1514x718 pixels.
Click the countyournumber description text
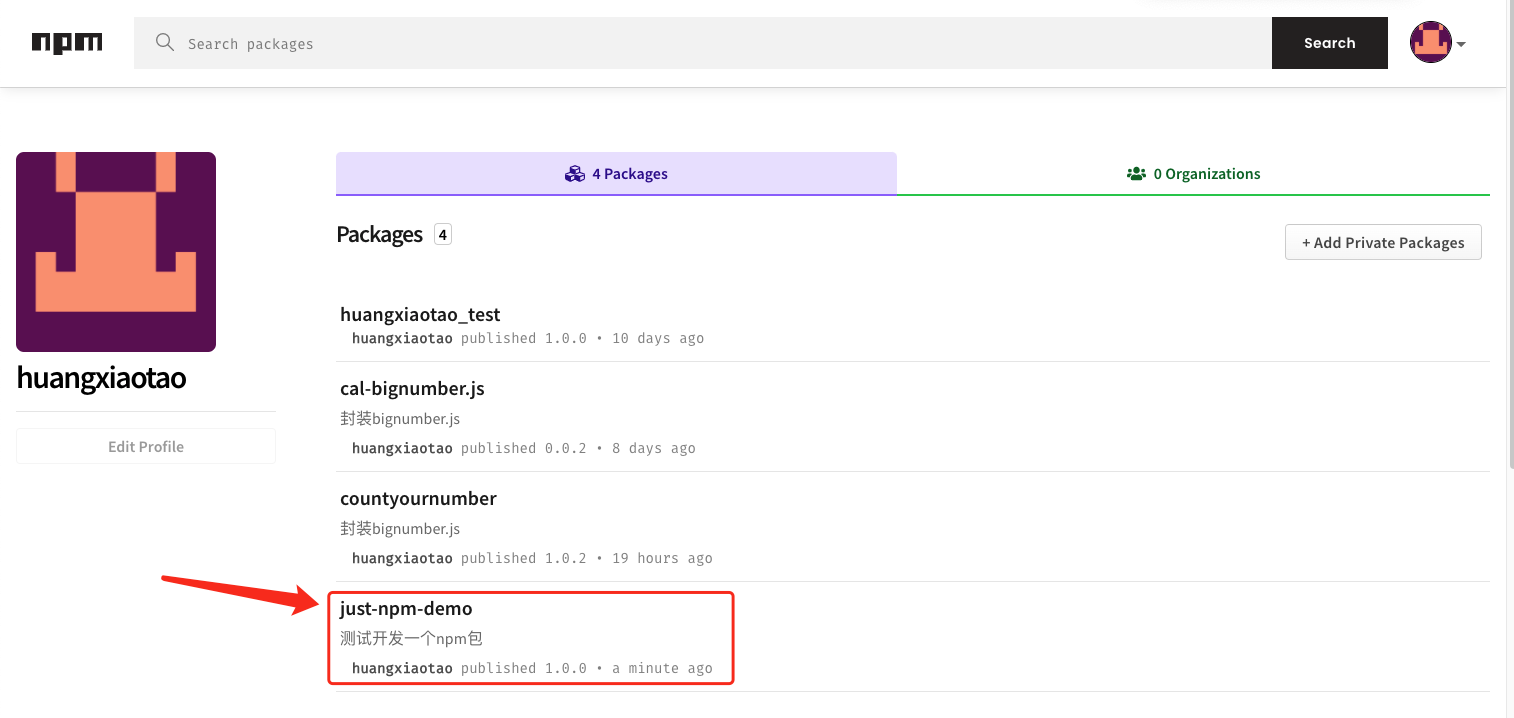[x=400, y=528]
